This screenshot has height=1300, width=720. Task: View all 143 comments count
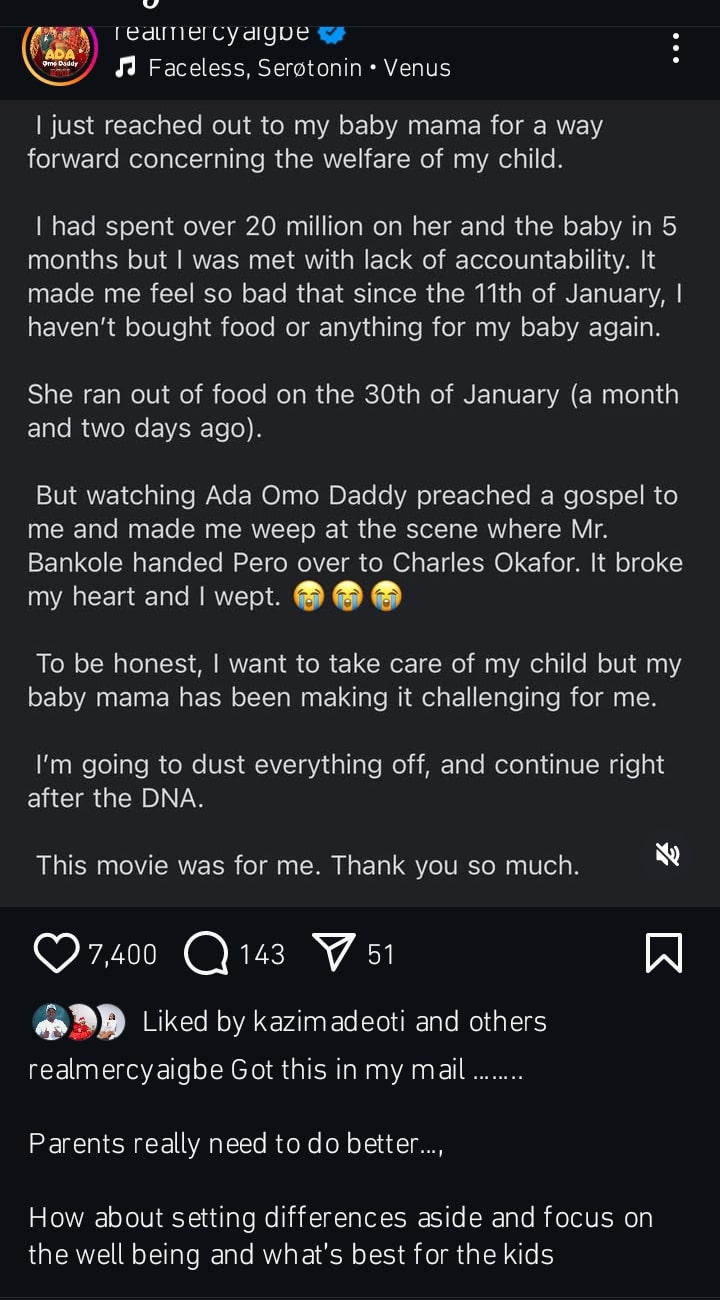(262, 955)
